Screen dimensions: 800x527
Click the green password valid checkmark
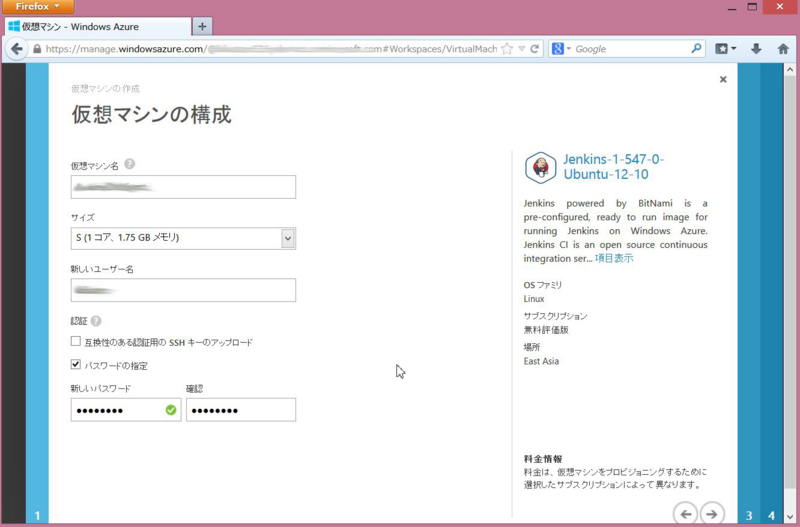click(x=171, y=410)
